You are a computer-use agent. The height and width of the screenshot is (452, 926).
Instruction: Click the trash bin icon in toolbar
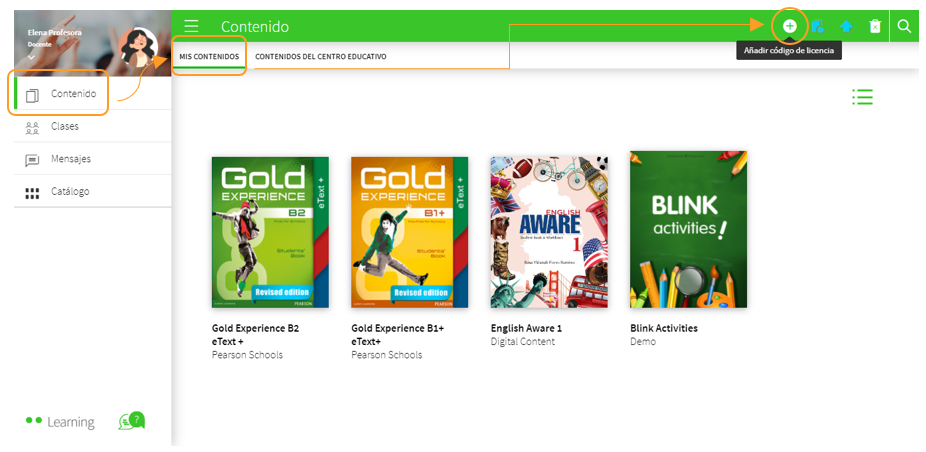(875, 26)
